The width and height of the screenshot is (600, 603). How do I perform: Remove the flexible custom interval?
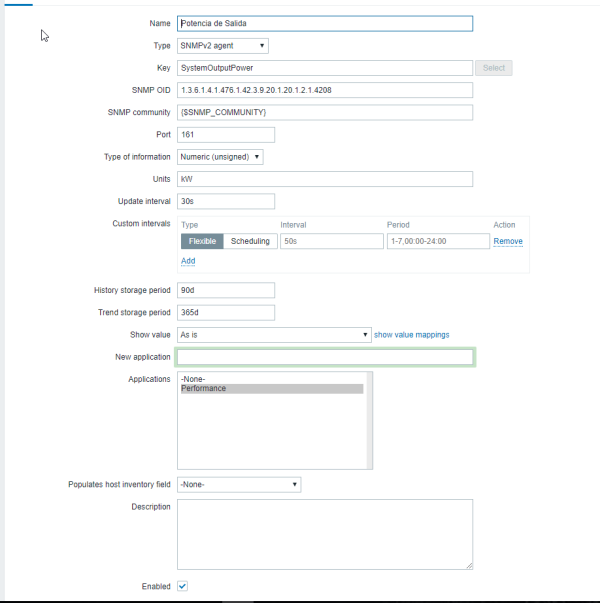508,241
